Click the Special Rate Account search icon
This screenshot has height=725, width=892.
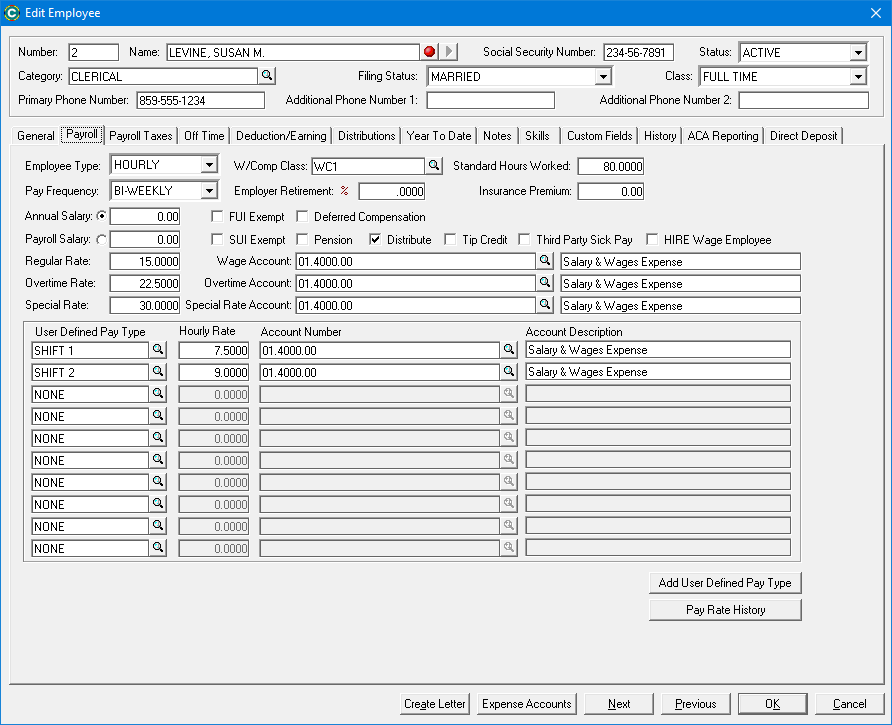pos(544,305)
